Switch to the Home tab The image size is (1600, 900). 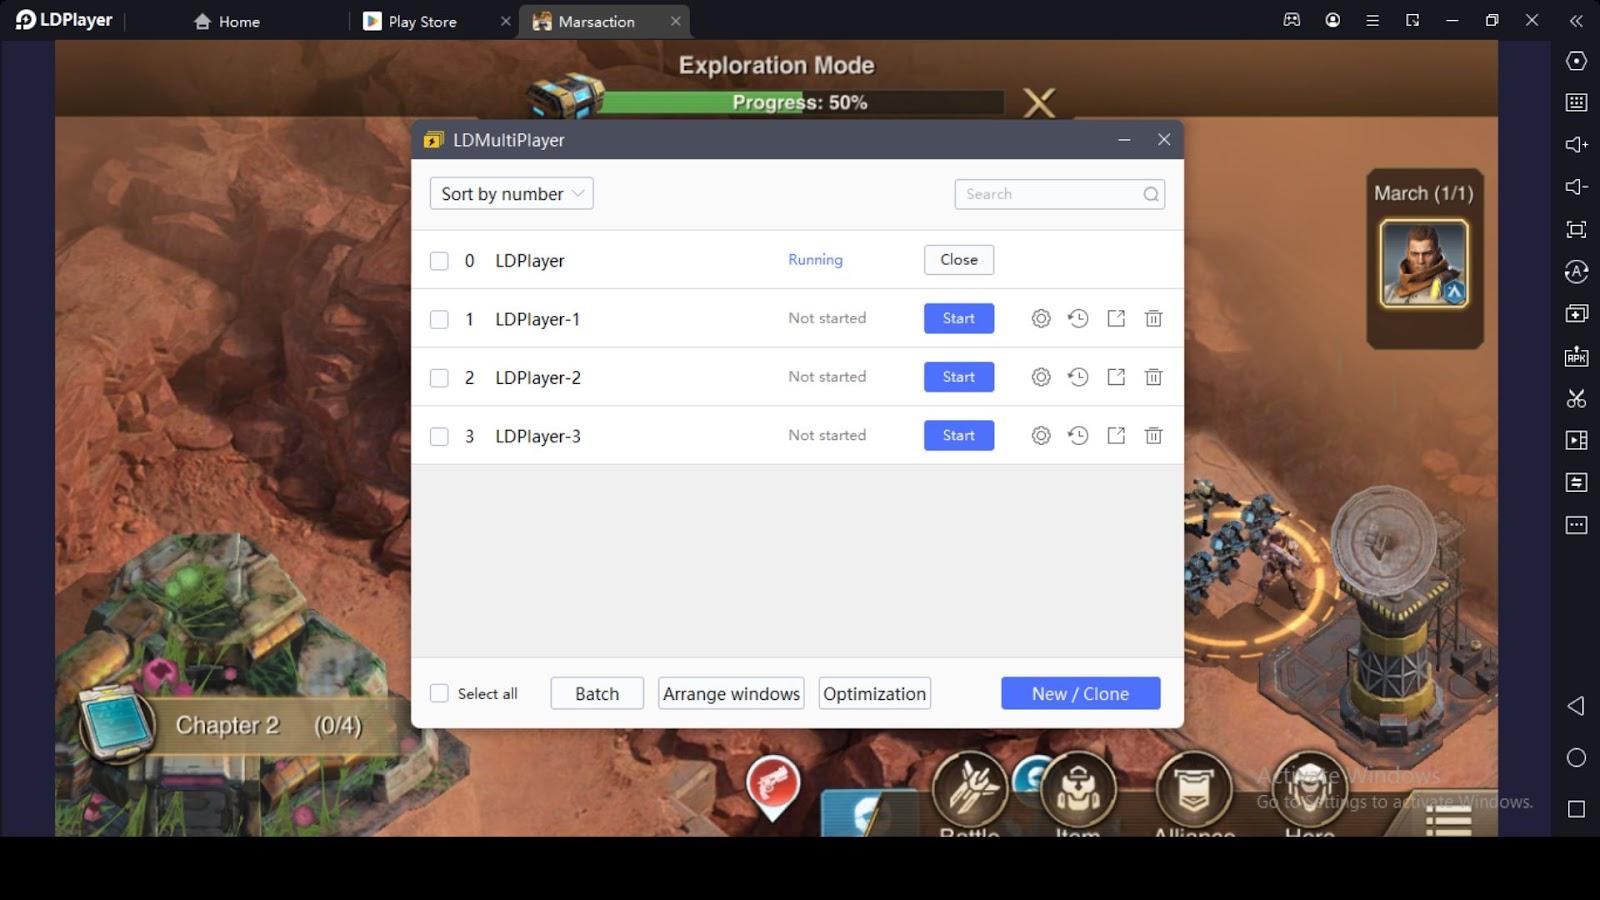[x=227, y=21]
